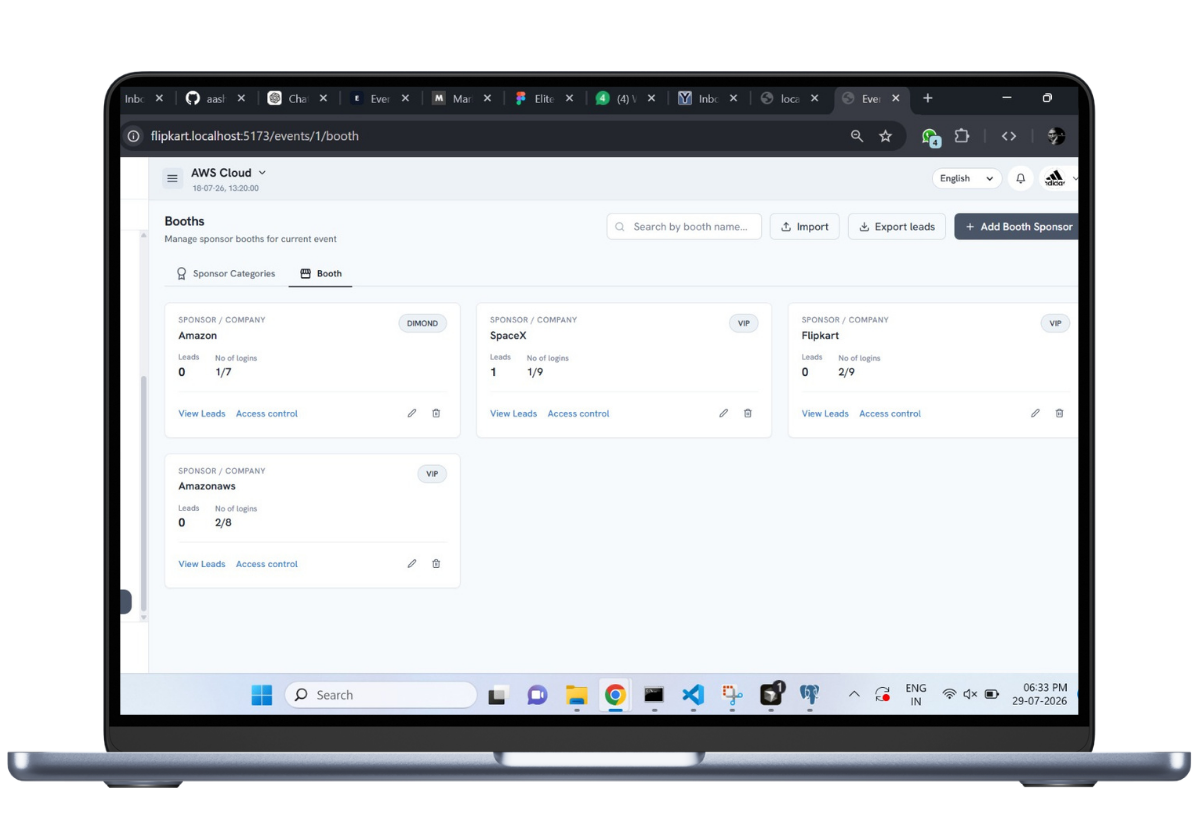Open Visual Studio Code from the taskbar

pyautogui.click(x=693, y=695)
